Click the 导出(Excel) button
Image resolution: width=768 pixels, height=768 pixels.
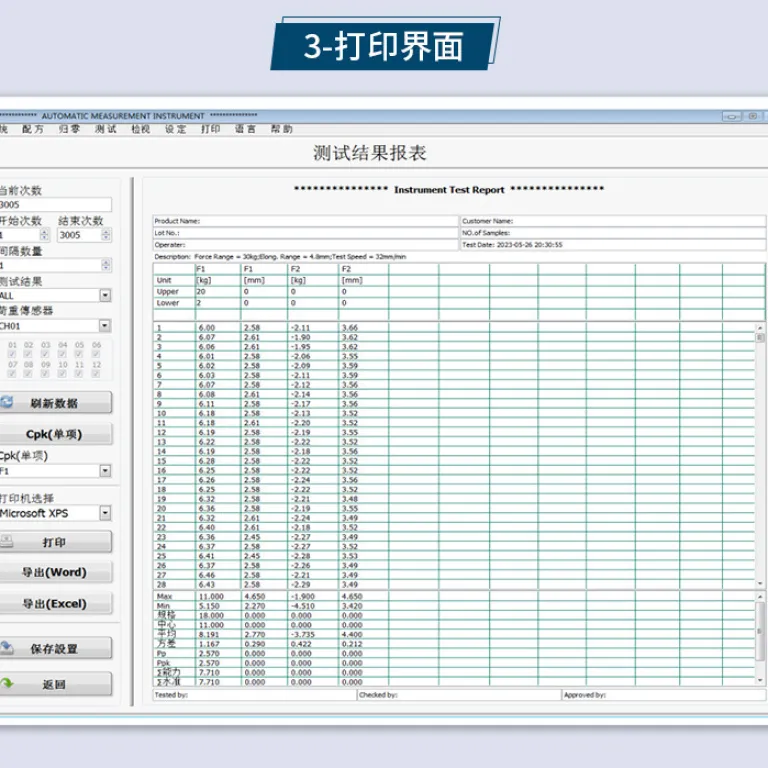click(55, 603)
